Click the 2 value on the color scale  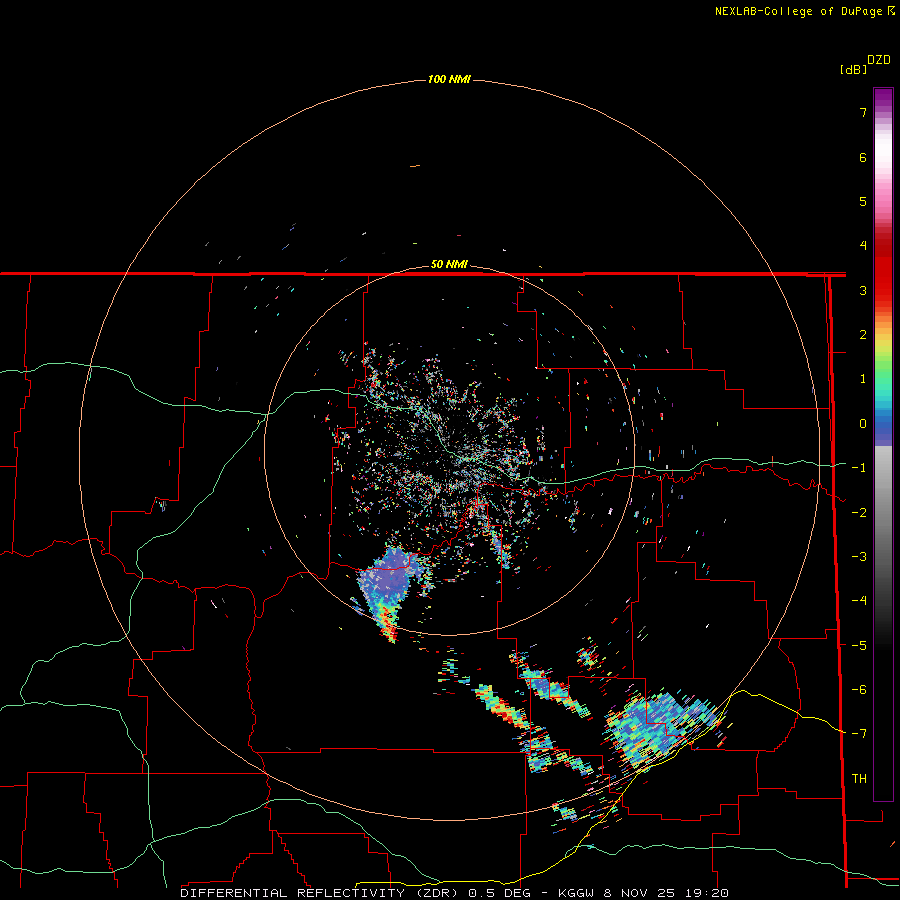coord(863,335)
